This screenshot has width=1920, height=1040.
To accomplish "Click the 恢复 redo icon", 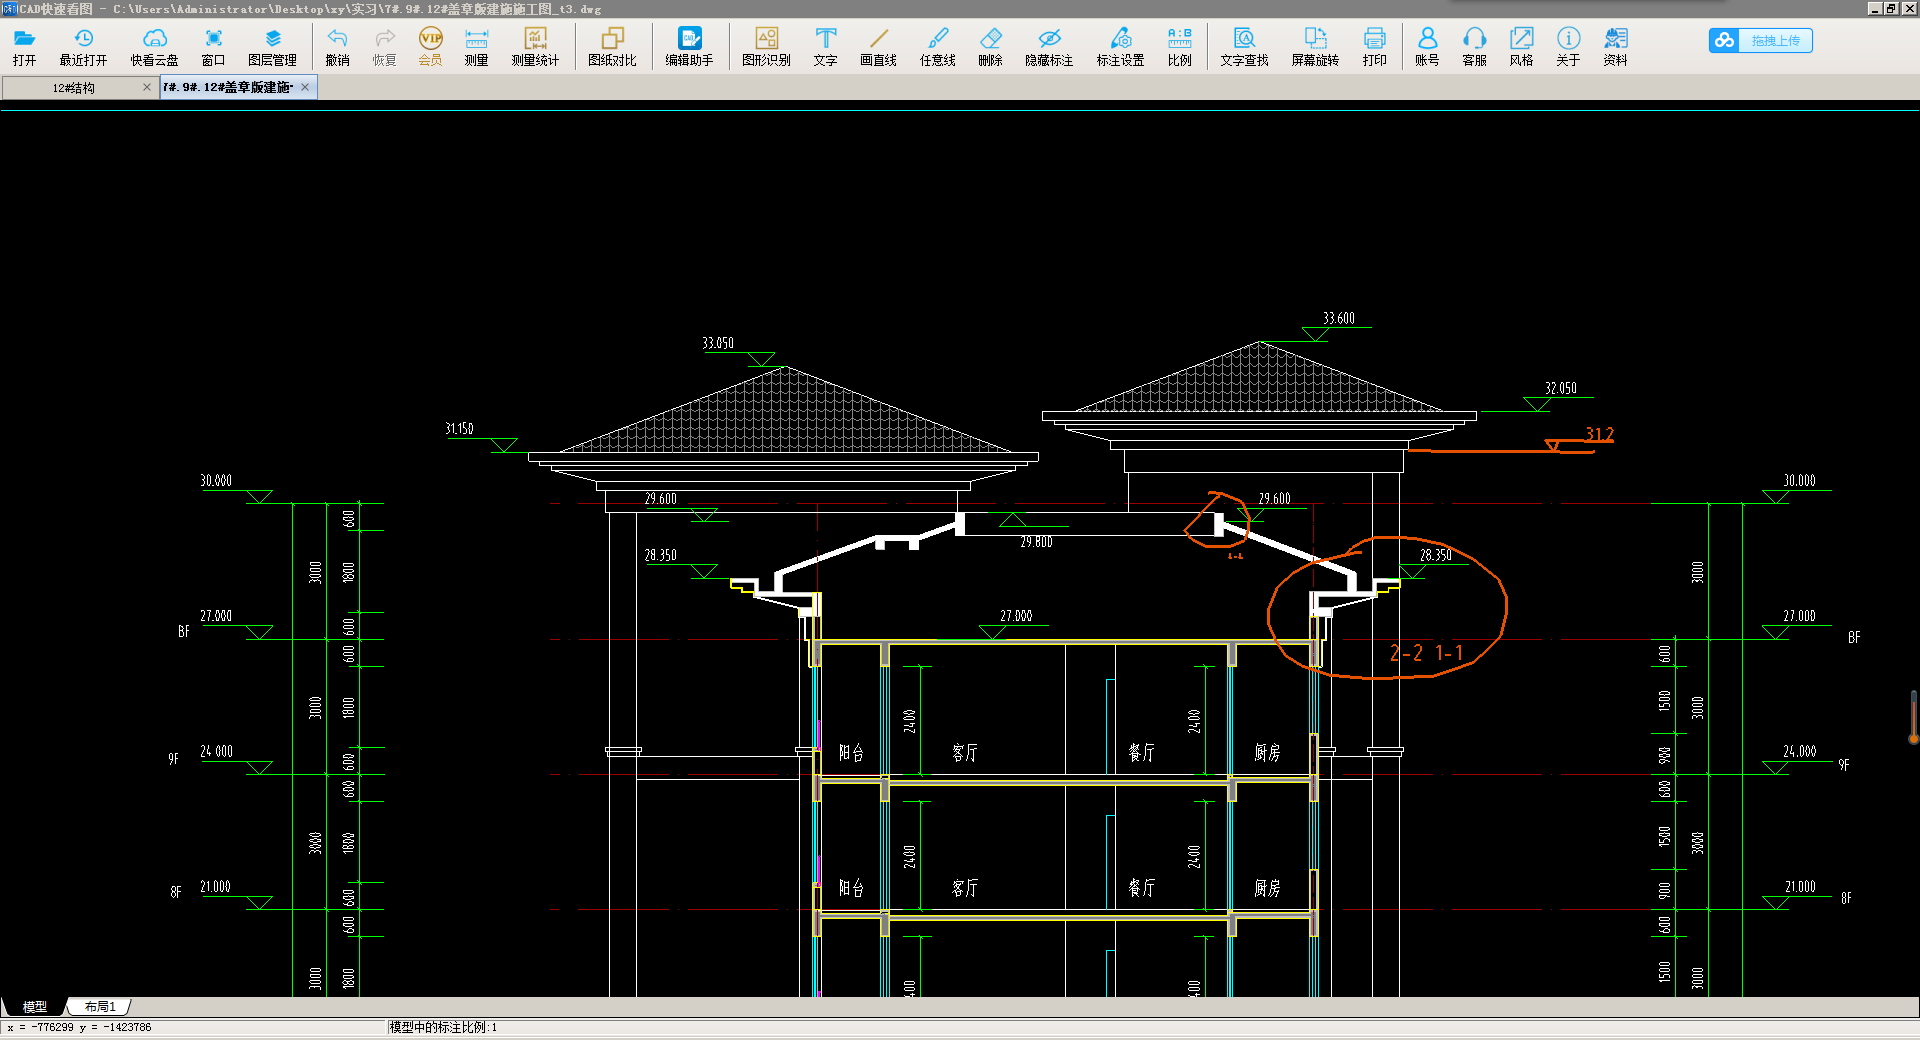I will point(384,47).
